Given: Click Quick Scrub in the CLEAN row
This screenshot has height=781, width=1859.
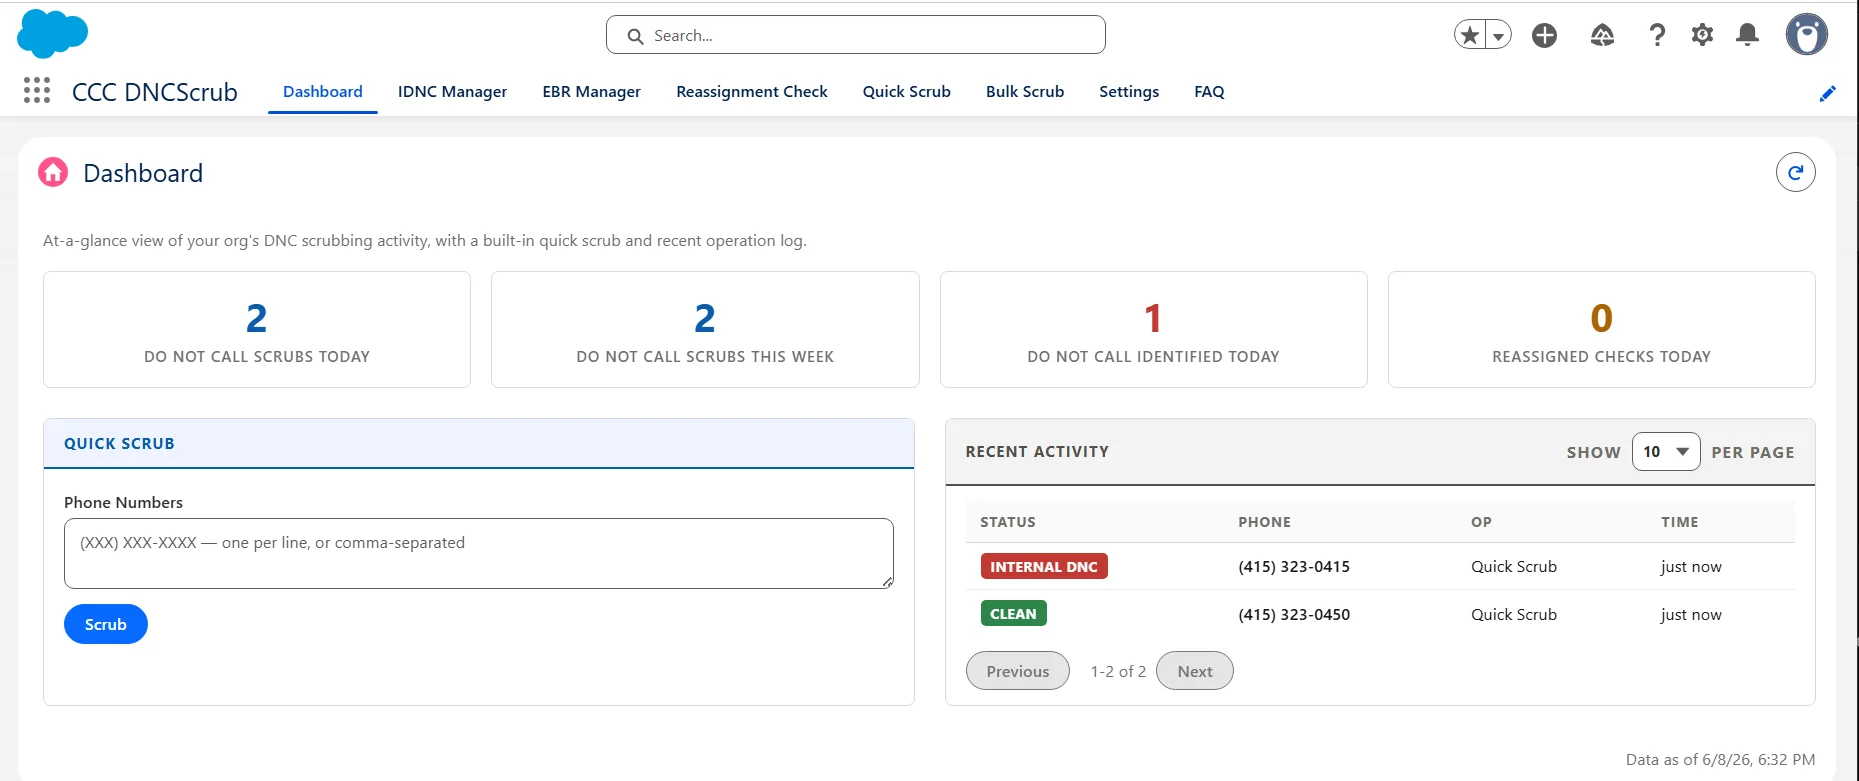Looking at the screenshot, I should tap(1513, 614).
